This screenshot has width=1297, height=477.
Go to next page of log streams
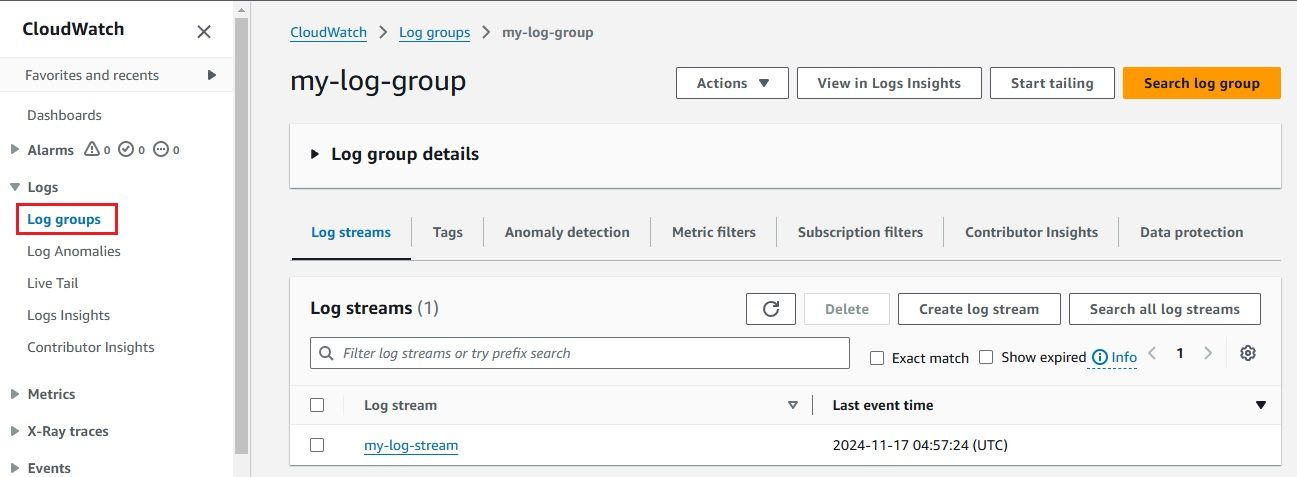coord(1208,353)
